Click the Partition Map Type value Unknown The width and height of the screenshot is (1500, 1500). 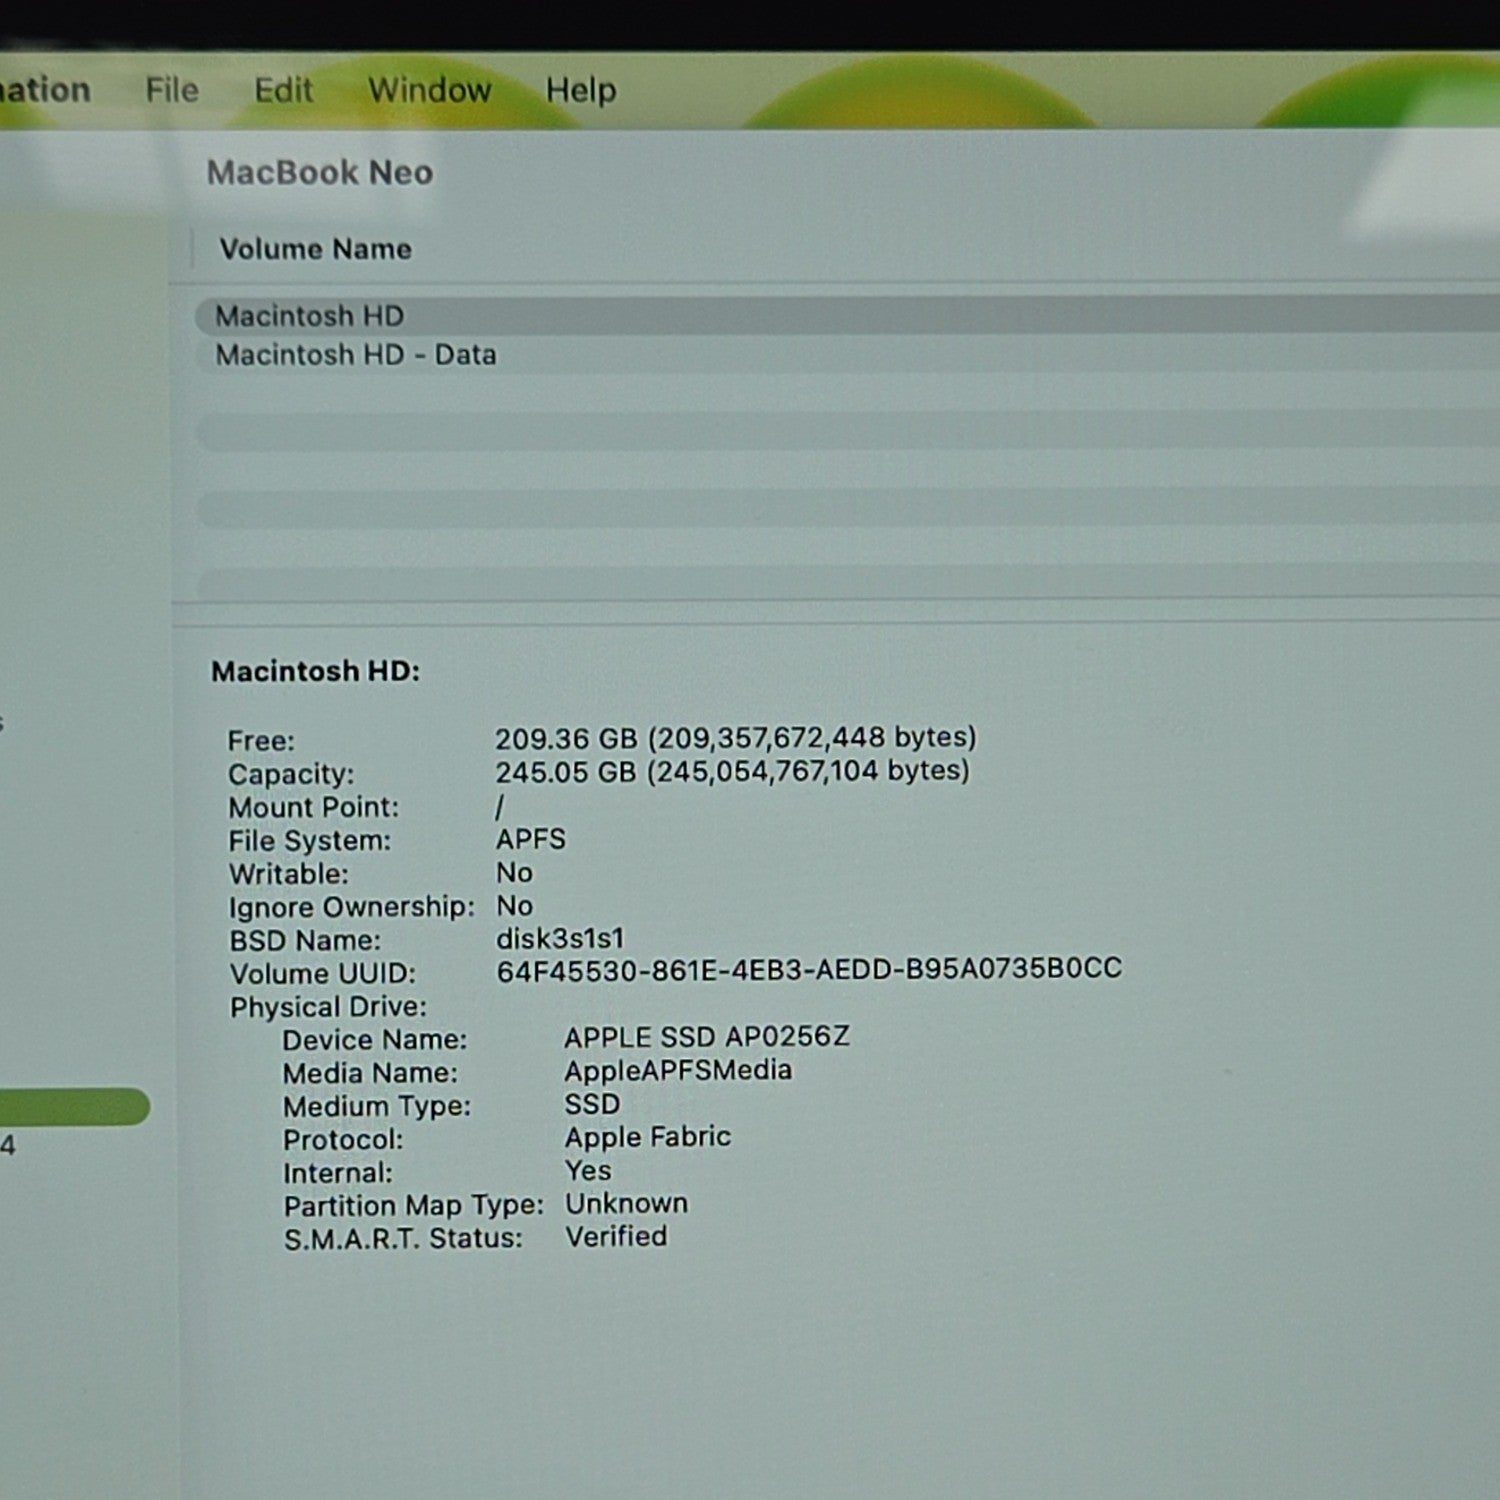(627, 1203)
